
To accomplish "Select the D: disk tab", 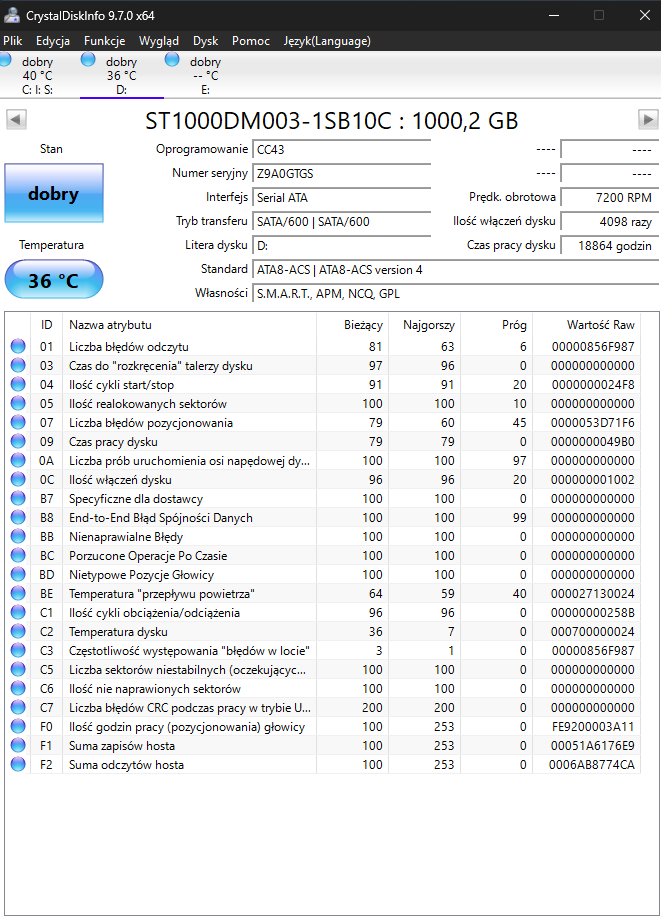I will (x=122, y=75).
